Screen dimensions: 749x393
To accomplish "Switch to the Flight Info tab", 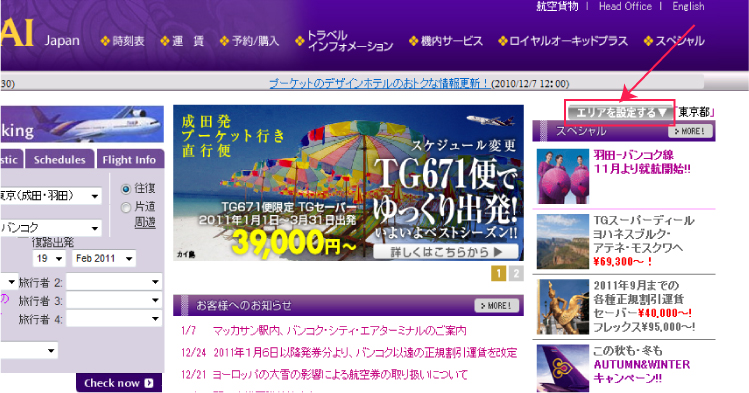I will (x=129, y=159).
